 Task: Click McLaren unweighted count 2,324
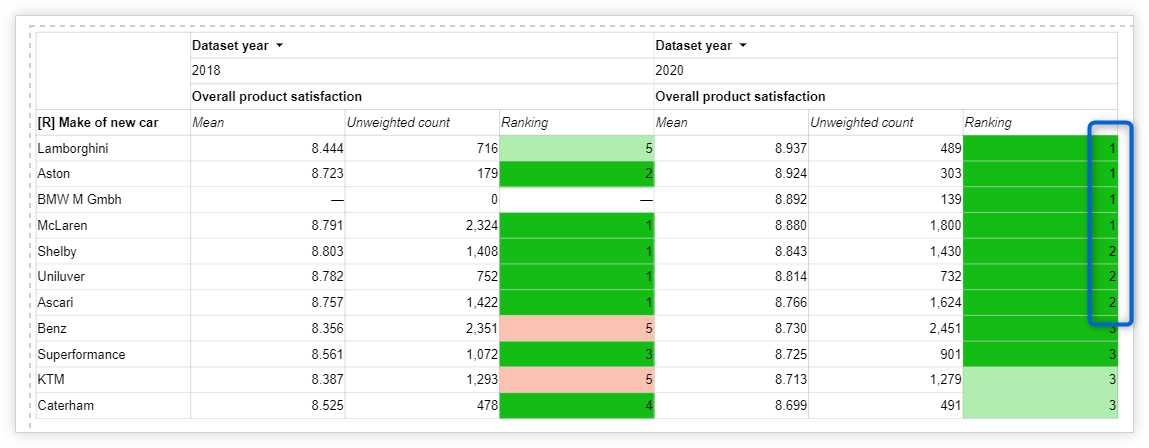coord(483,226)
